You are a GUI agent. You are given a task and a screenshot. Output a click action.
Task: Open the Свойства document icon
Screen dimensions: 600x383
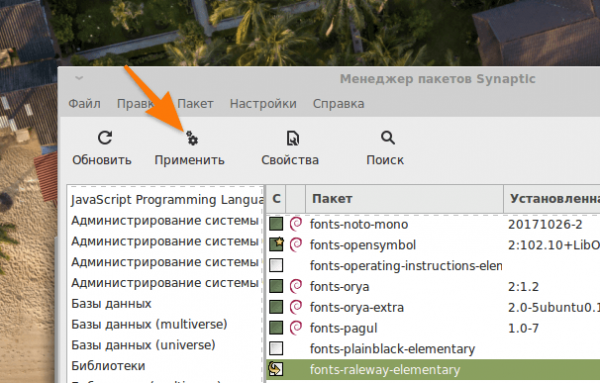tap(293, 138)
